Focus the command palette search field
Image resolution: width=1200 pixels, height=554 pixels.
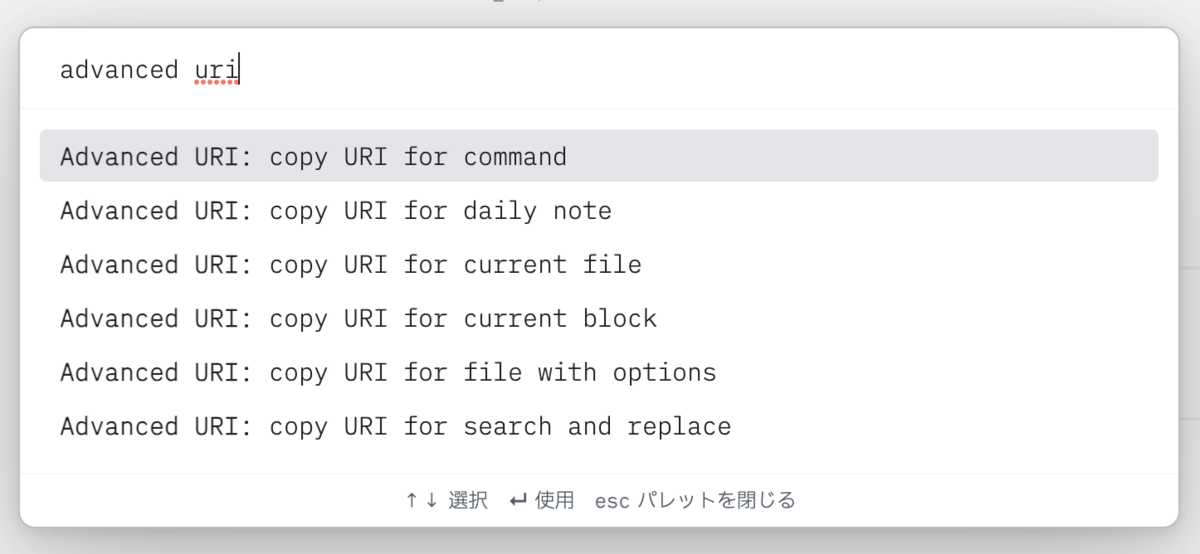(600, 70)
